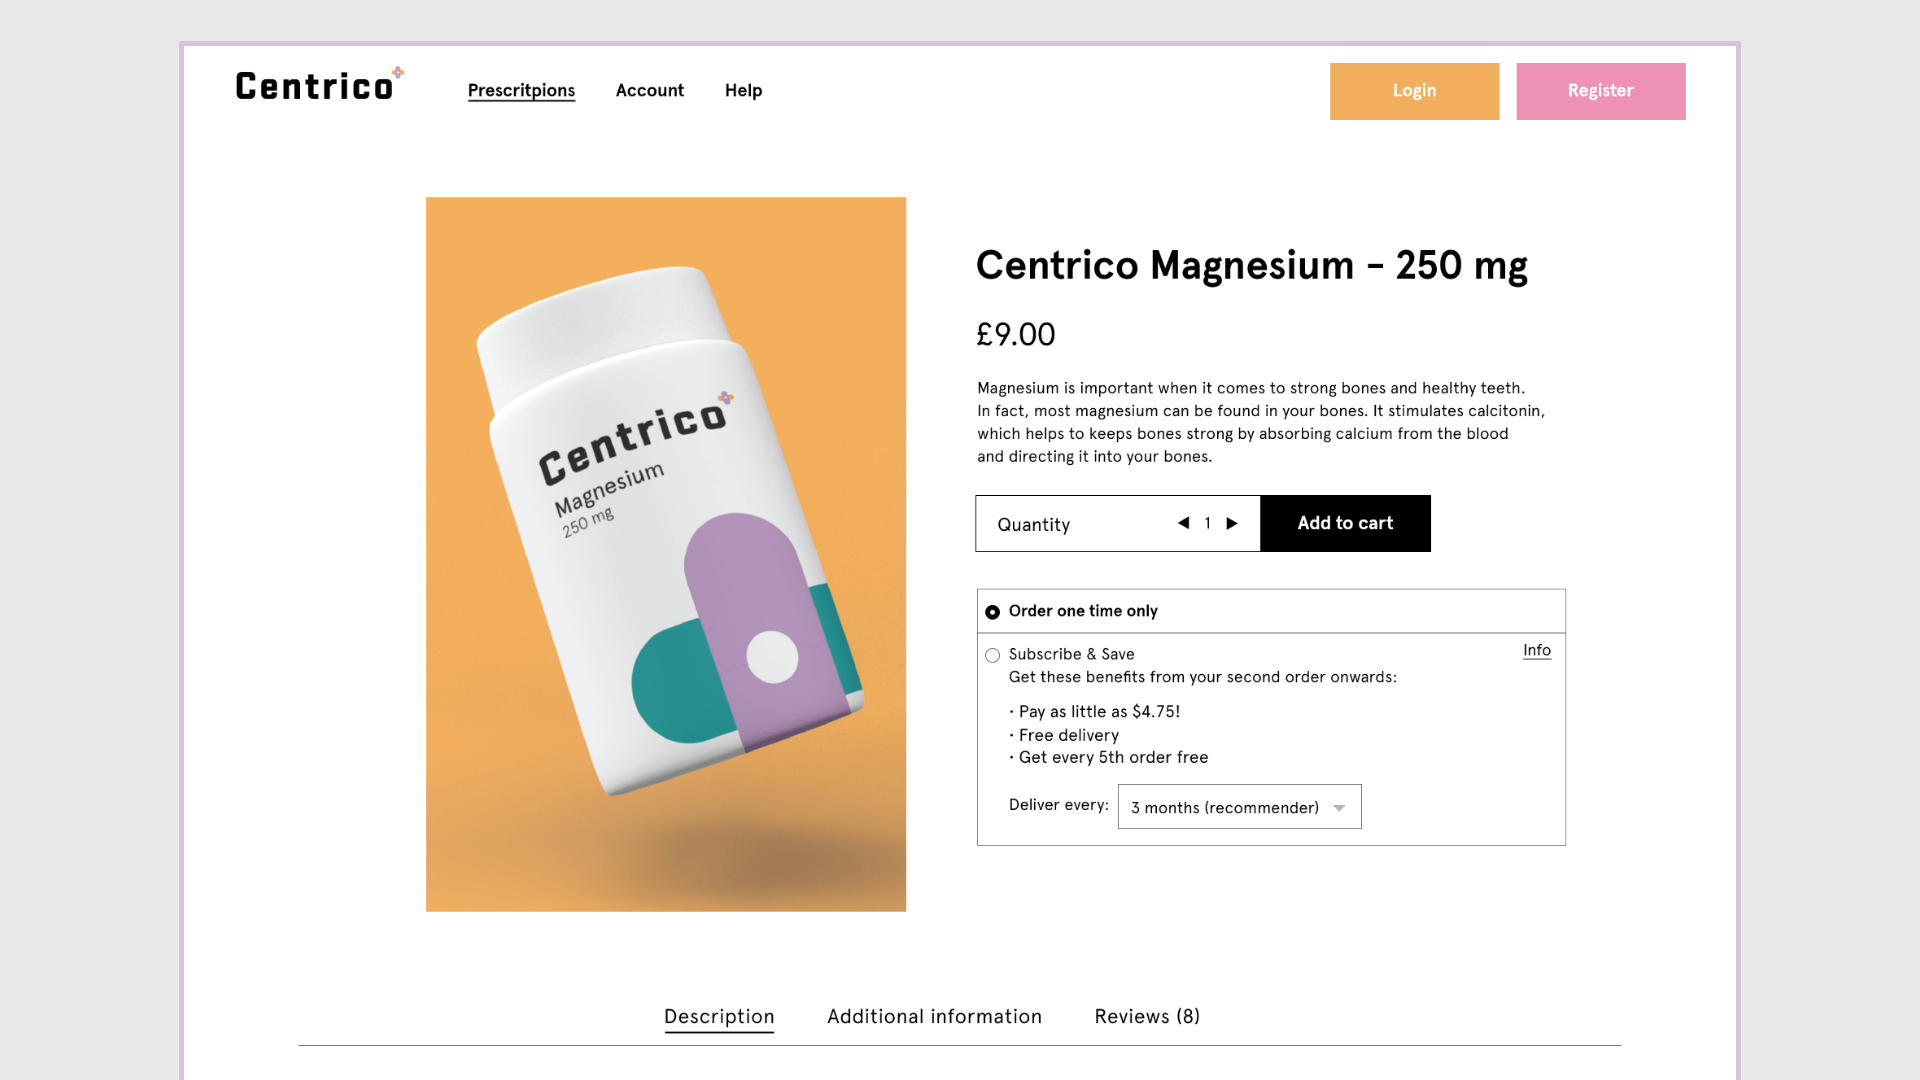Decrease quantity with left arrow

click(1183, 523)
